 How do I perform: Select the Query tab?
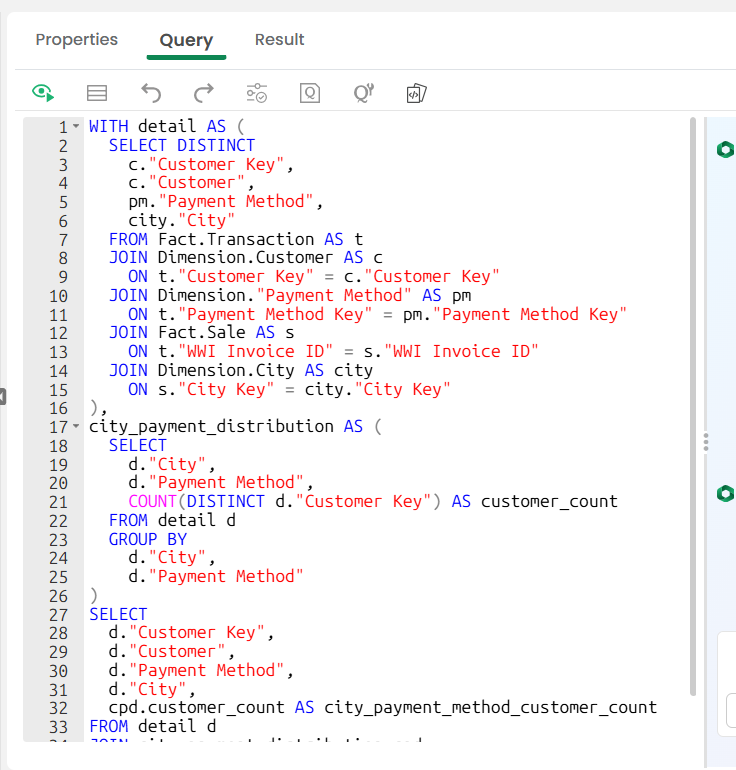pyautogui.click(x=186, y=40)
